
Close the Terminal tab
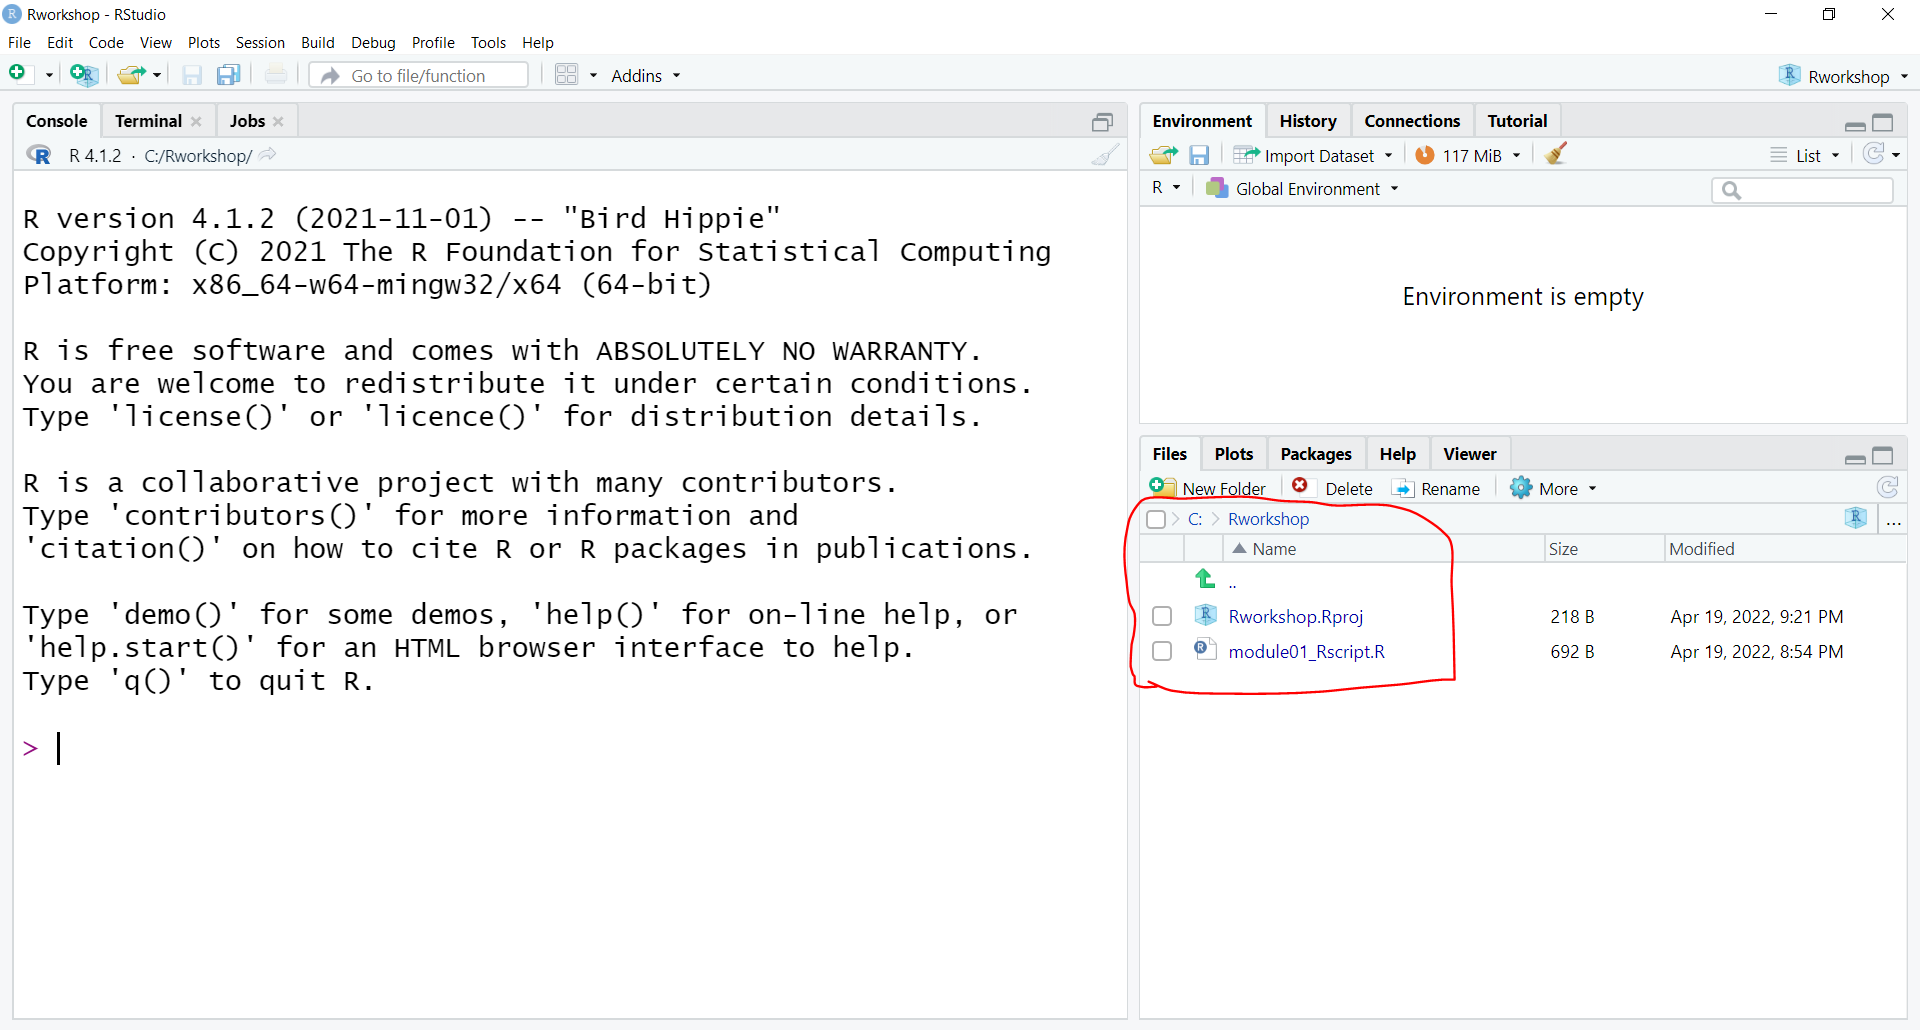(196, 122)
